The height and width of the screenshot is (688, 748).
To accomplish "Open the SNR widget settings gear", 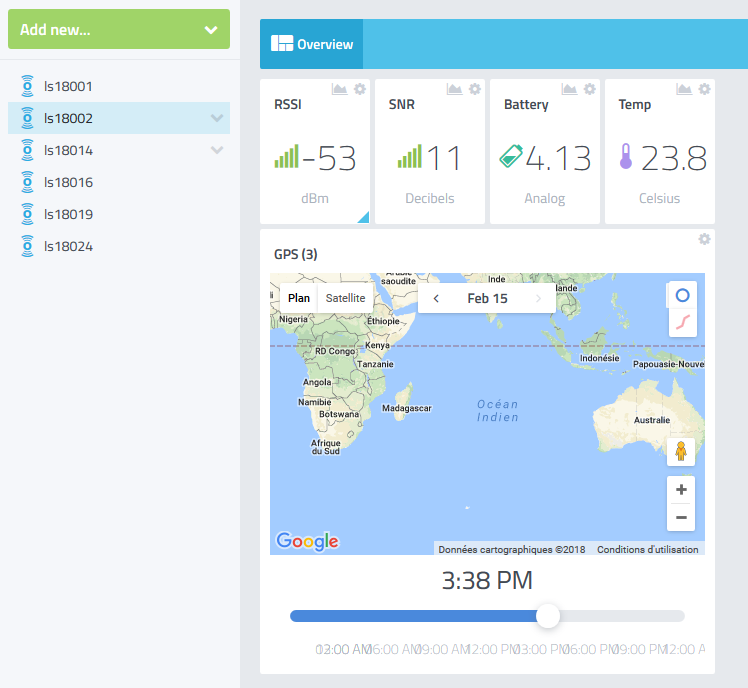I will (474, 89).
